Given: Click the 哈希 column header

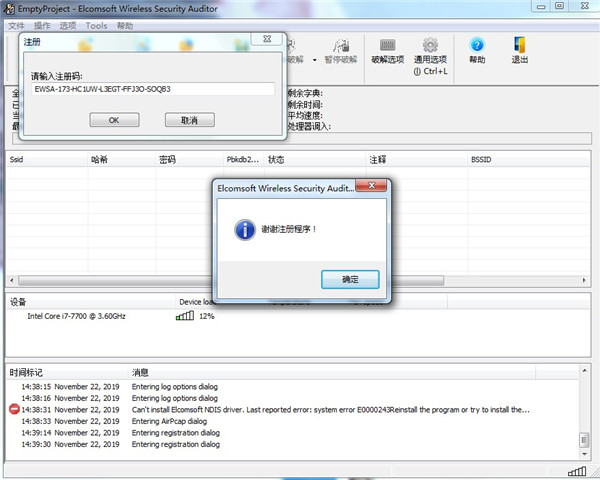Looking at the screenshot, I should (x=122, y=159).
